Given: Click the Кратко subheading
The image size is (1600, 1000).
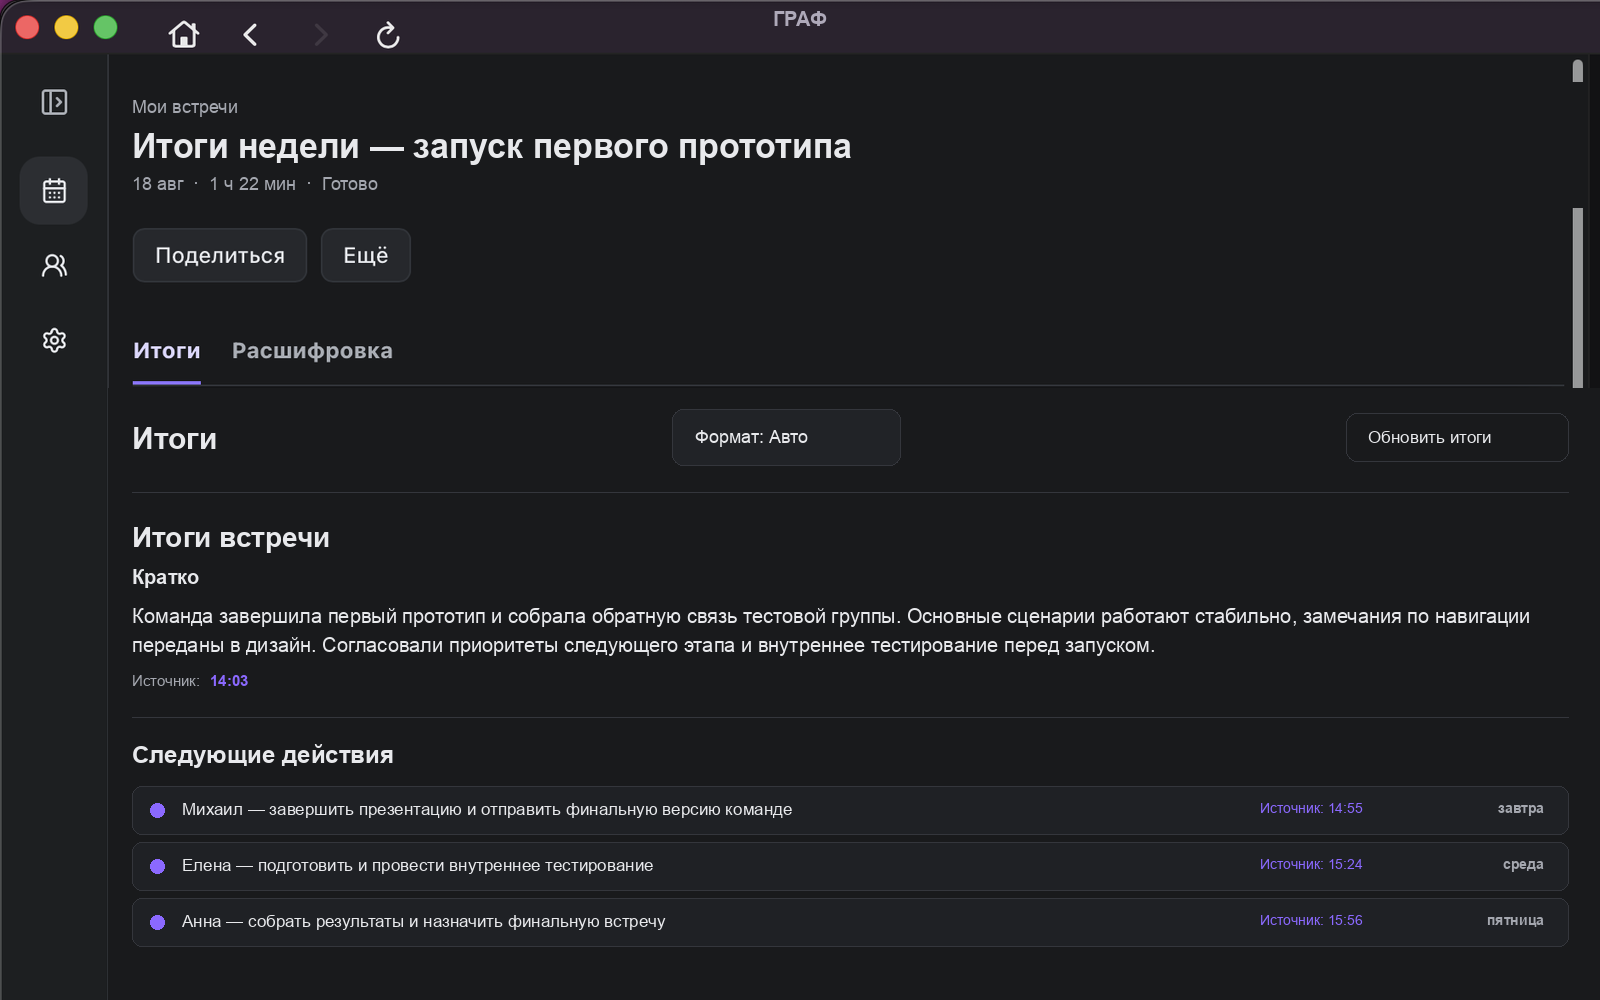Looking at the screenshot, I should [165, 577].
